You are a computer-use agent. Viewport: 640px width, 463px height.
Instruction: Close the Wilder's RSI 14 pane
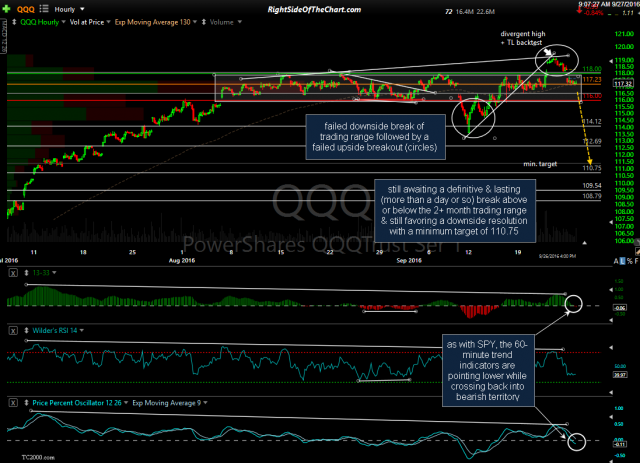coord(13,331)
